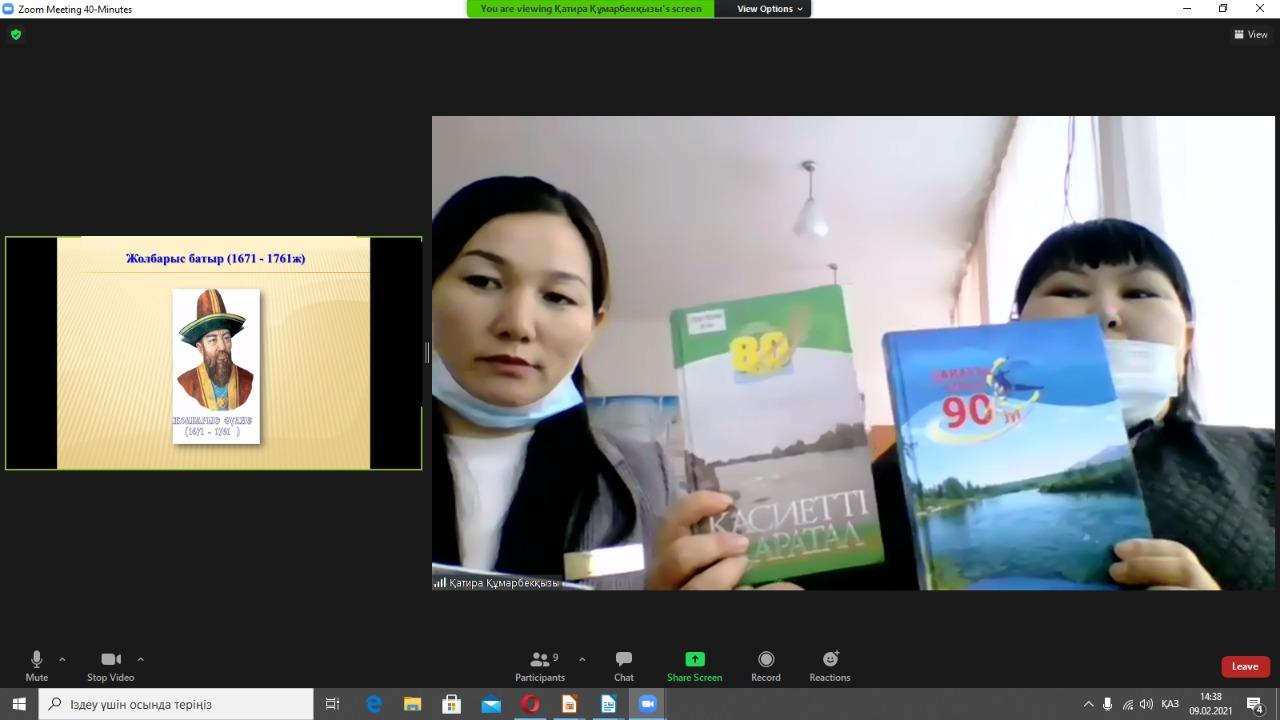Open Opera browser in the taskbar
Image resolution: width=1280 pixels, height=720 pixels.
click(530, 704)
